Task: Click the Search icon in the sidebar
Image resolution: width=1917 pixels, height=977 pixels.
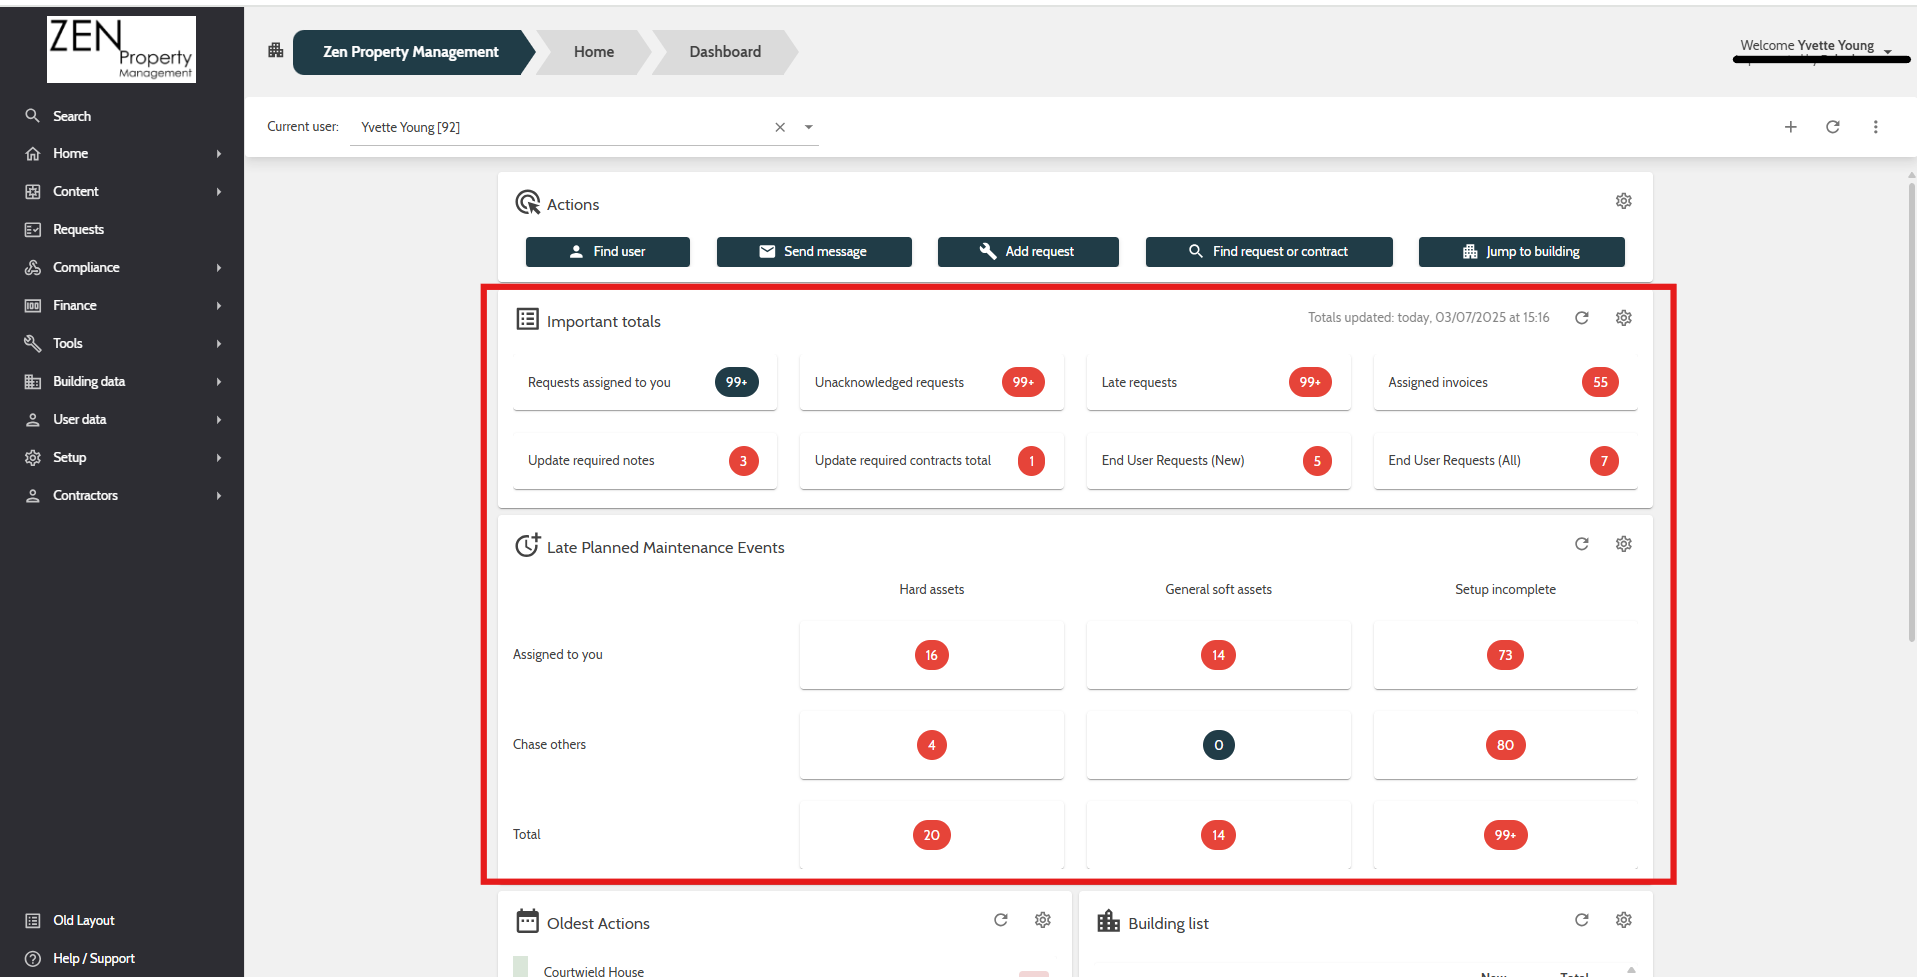Action: point(33,116)
